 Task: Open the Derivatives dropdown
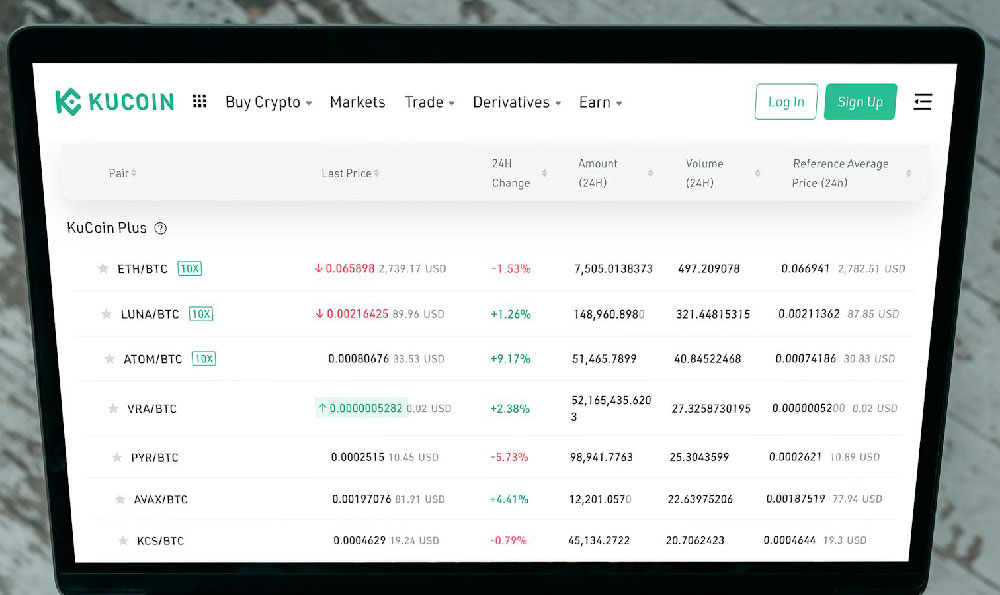(516, 102)
